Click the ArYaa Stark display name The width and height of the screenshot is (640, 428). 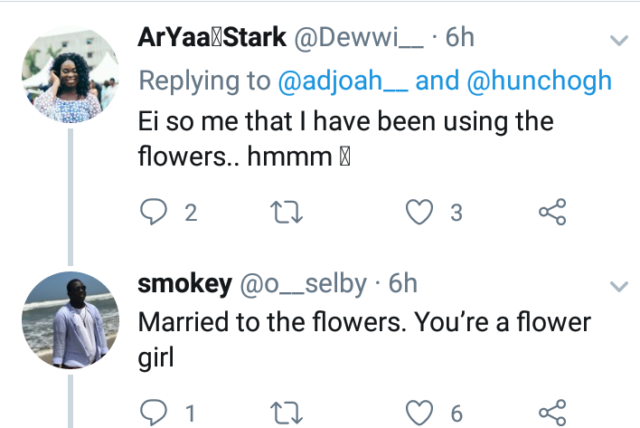(208, 39)
